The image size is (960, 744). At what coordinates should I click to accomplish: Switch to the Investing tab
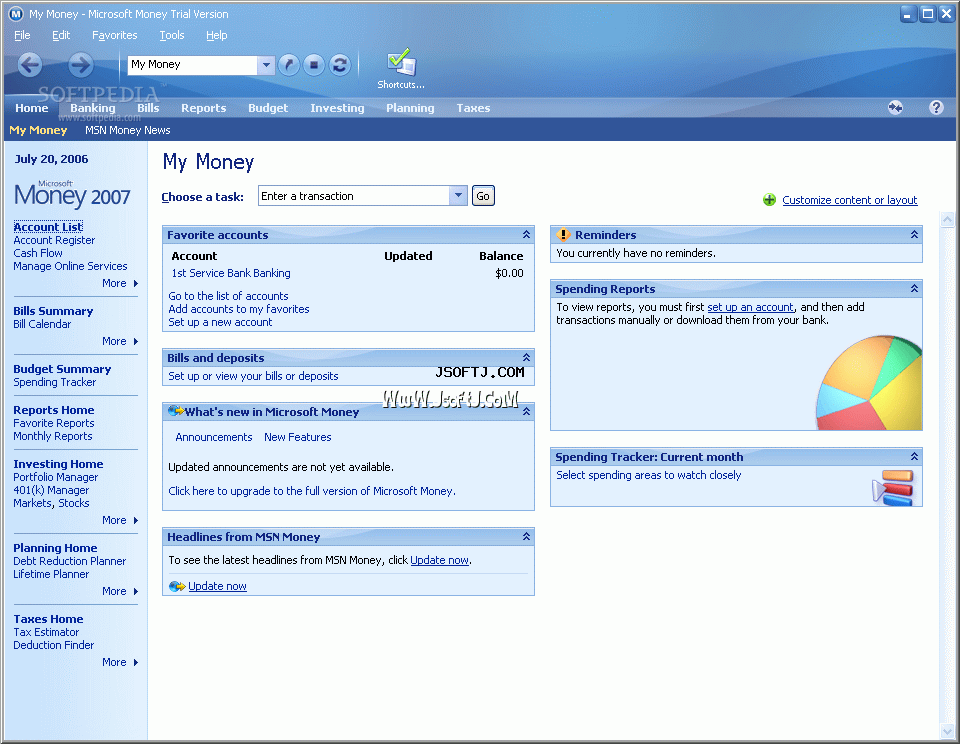click(337, 108)
